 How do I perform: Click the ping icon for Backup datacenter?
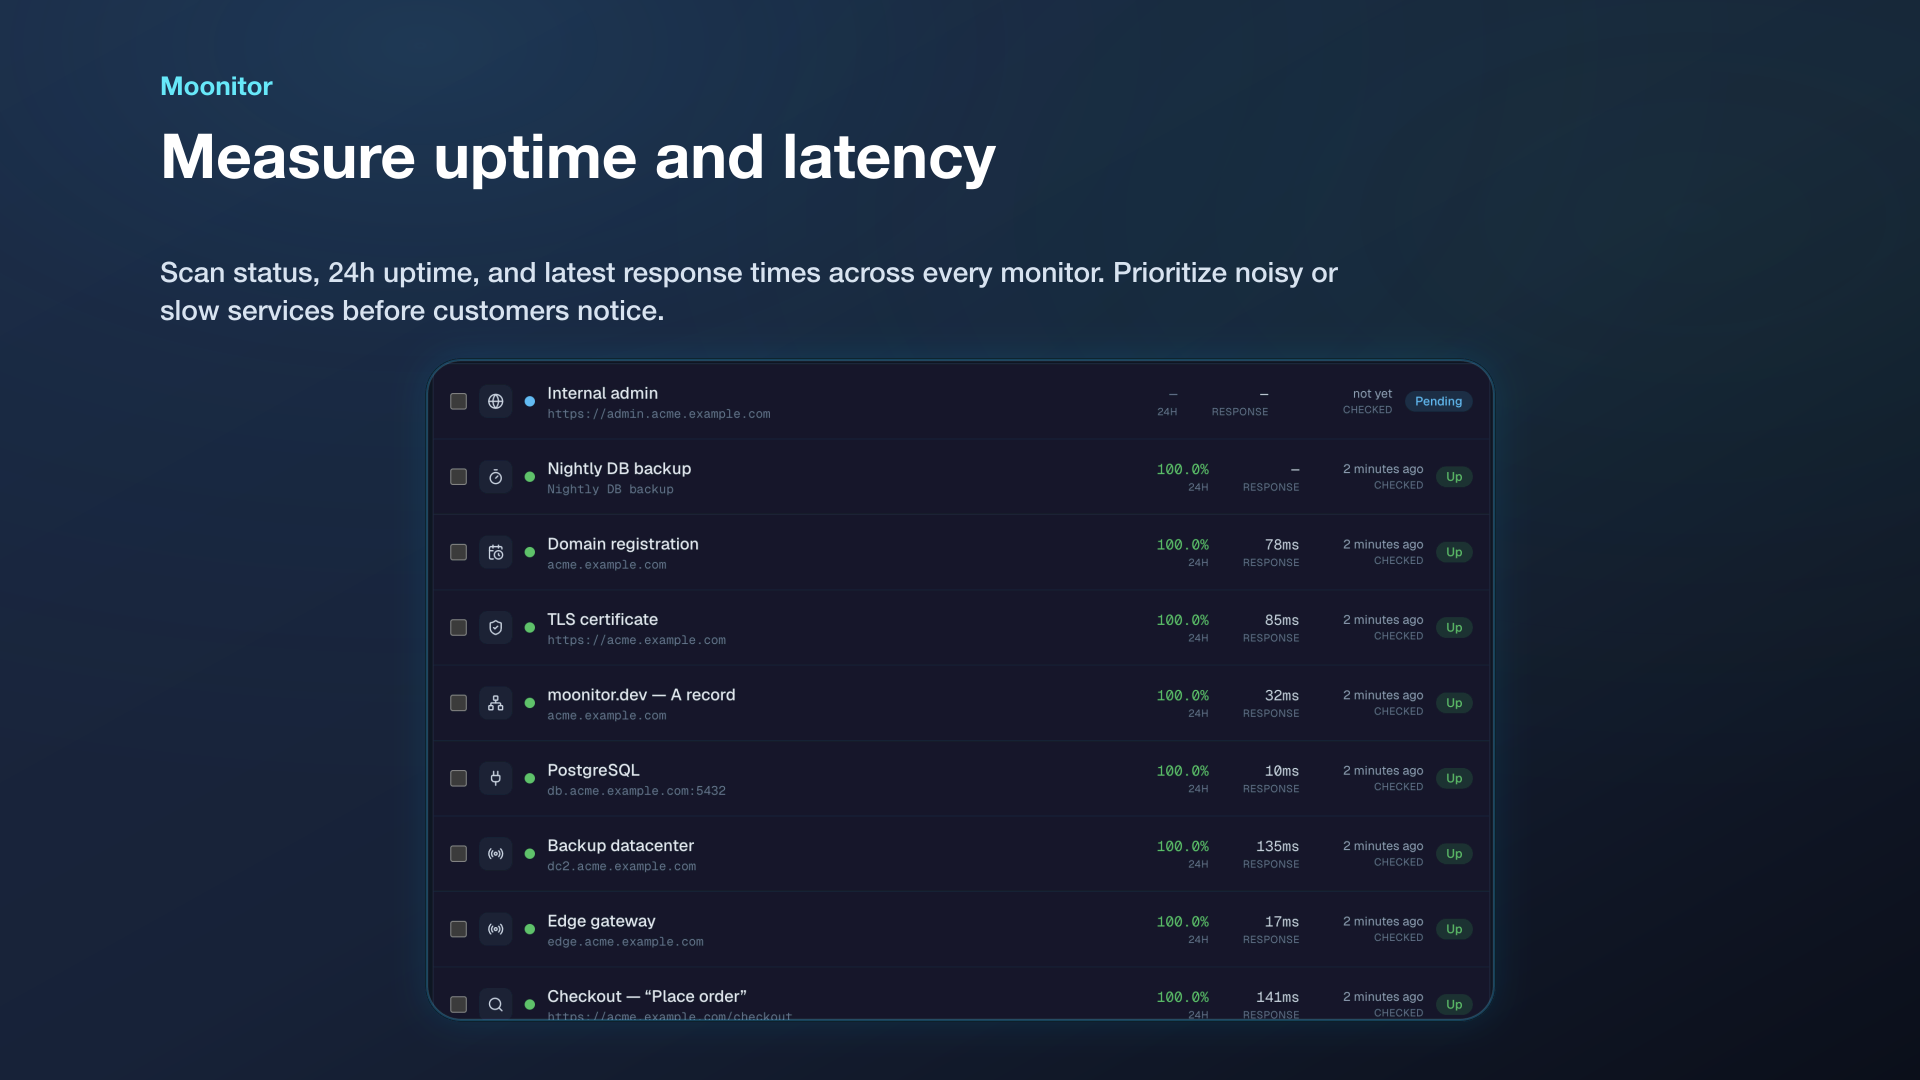click(495, 854)
